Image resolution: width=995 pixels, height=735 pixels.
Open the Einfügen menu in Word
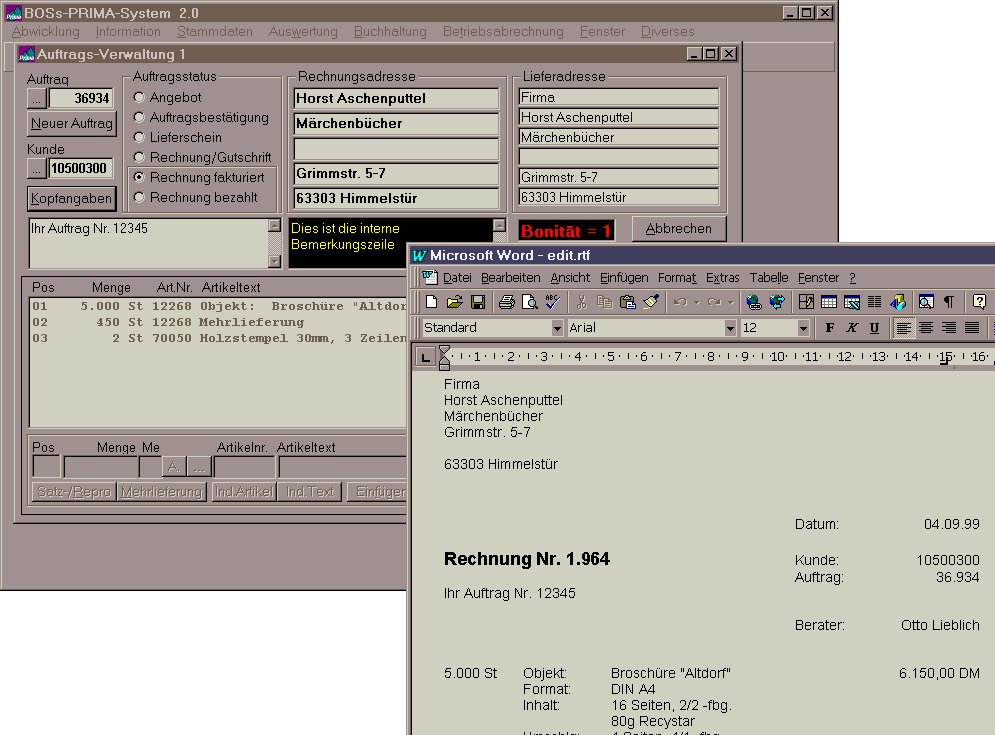pos(624,277)
